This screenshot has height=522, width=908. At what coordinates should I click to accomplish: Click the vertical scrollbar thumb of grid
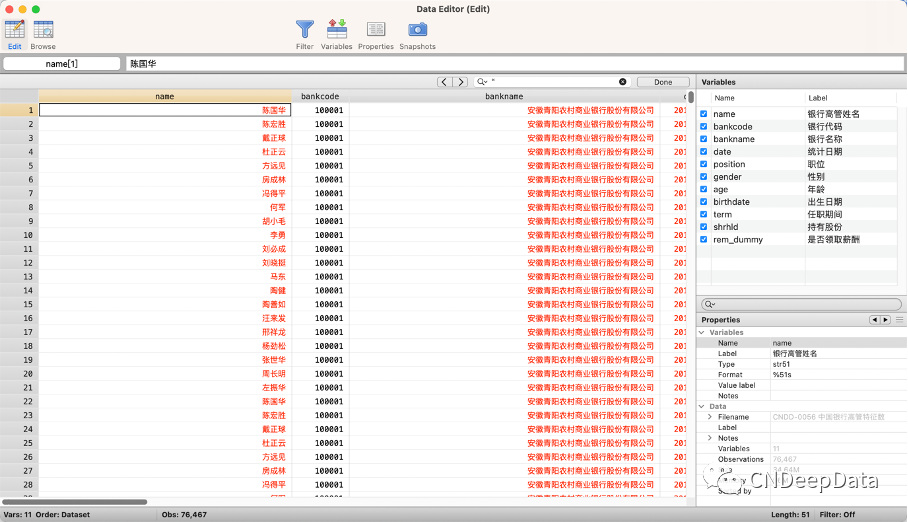pyautogui.click(x=691, y=97)
